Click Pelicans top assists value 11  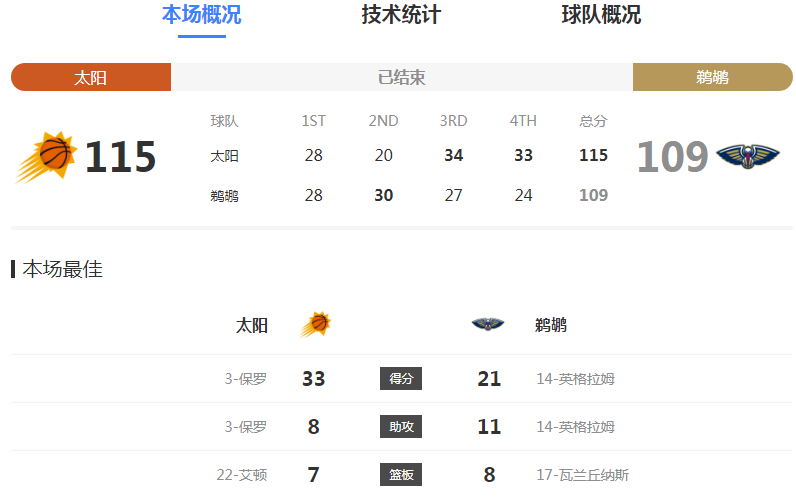[489, 426]
